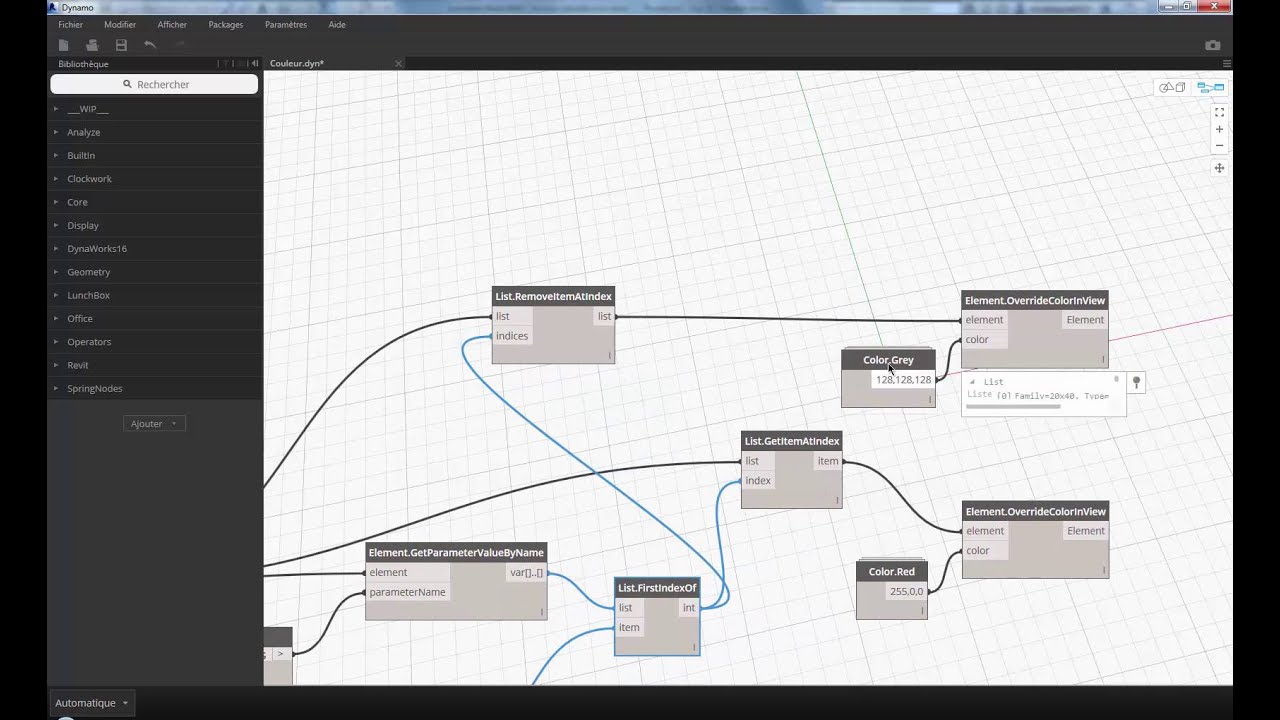The width and height of the screenshot is (1280, 720).
Task: Click element port on upper OverrideColorInView node
Action: coord(984,320)
